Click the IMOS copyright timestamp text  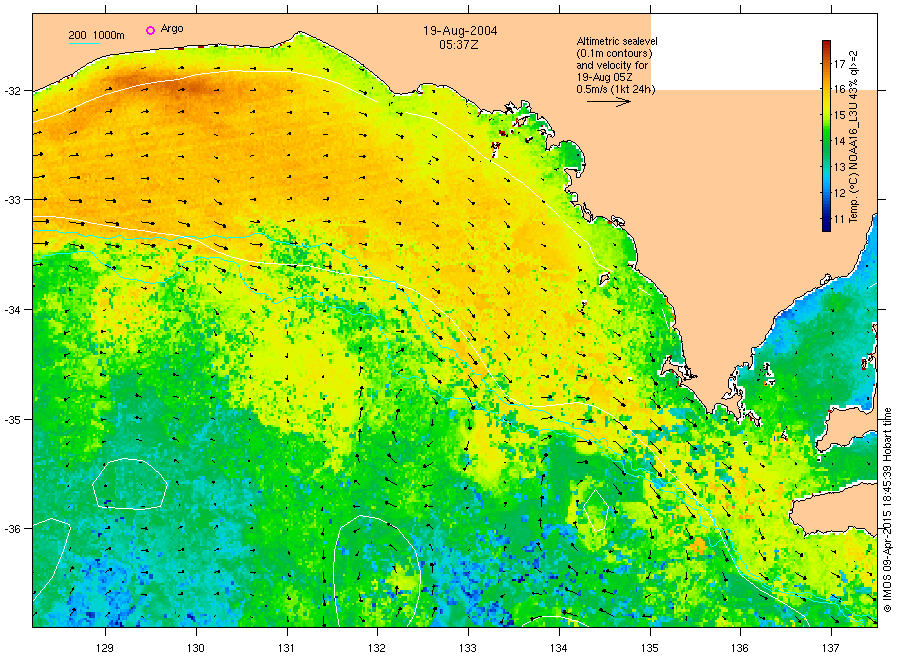pyautogui.click(x=887, y=509)
